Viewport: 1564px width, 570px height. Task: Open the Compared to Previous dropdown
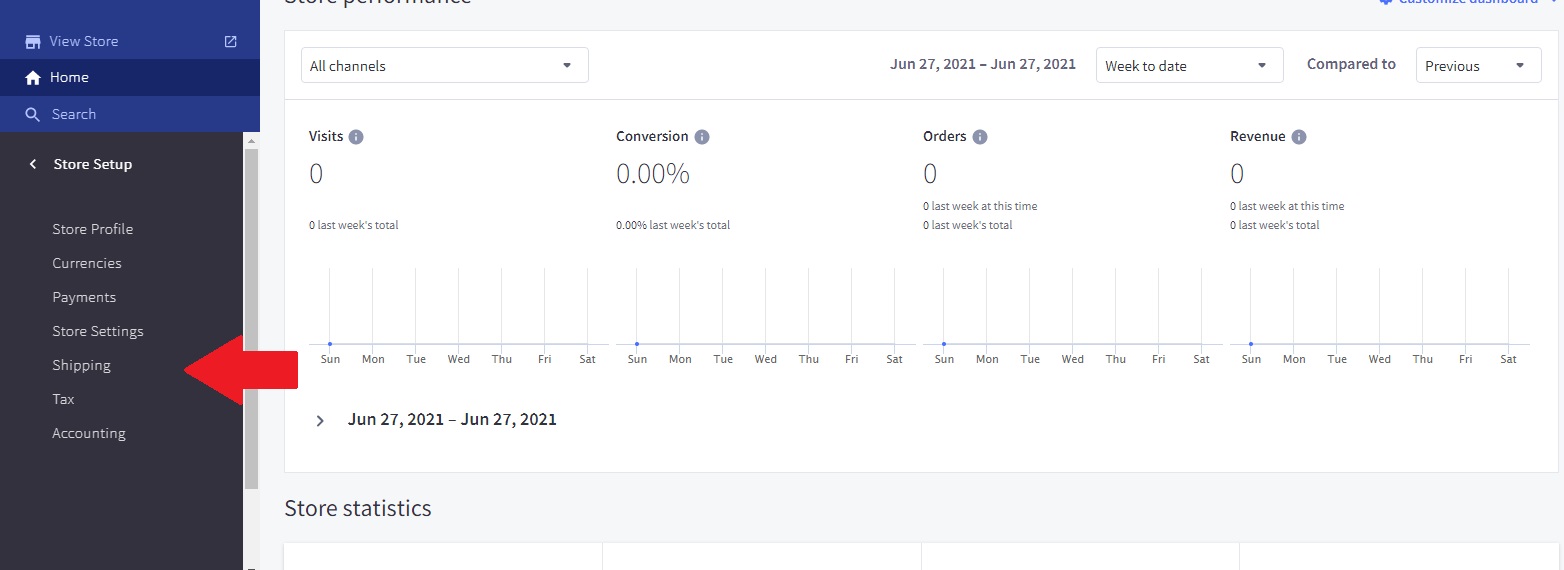(x=1478, y=66)
